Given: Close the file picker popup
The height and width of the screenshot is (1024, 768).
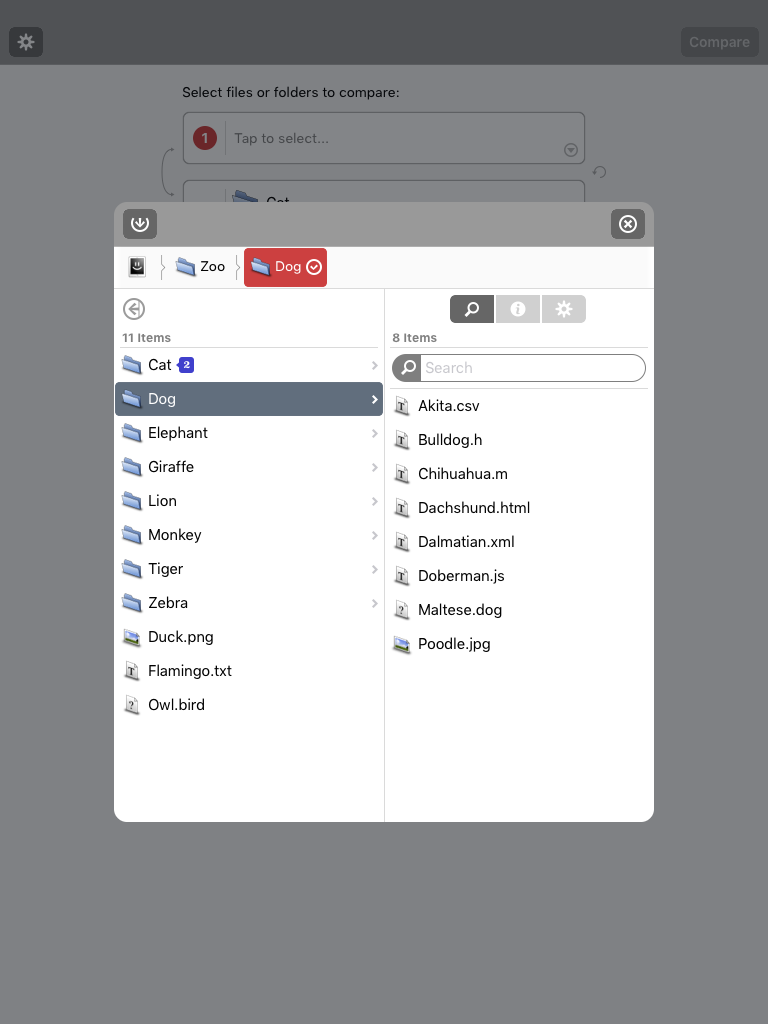Looking at the screenshot, I should [x=628, y=224].
